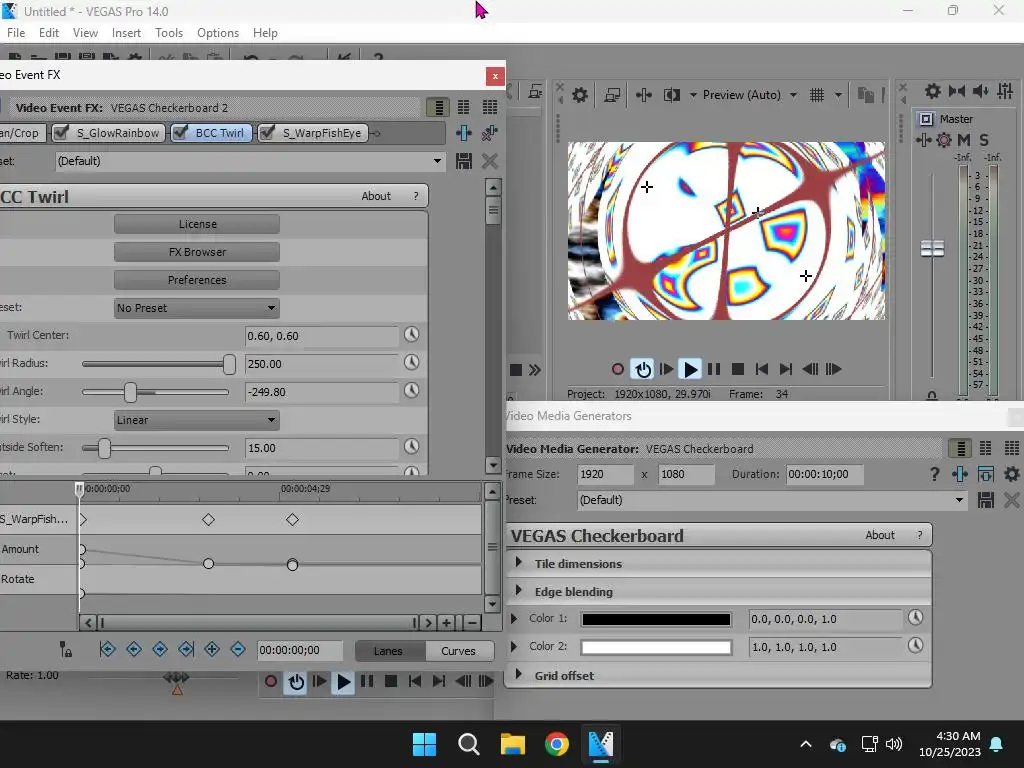Open the Preview (Auto) quality dropdown
1024x768 pixels.
click(x=793, y=95)
